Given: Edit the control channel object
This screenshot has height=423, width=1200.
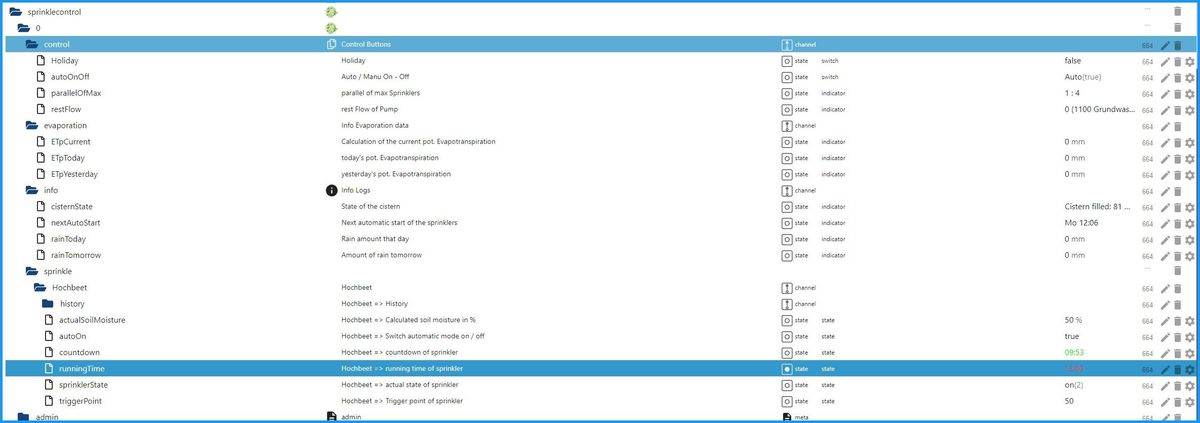Looking at the screenshot, I should [x=1165, y=45].
